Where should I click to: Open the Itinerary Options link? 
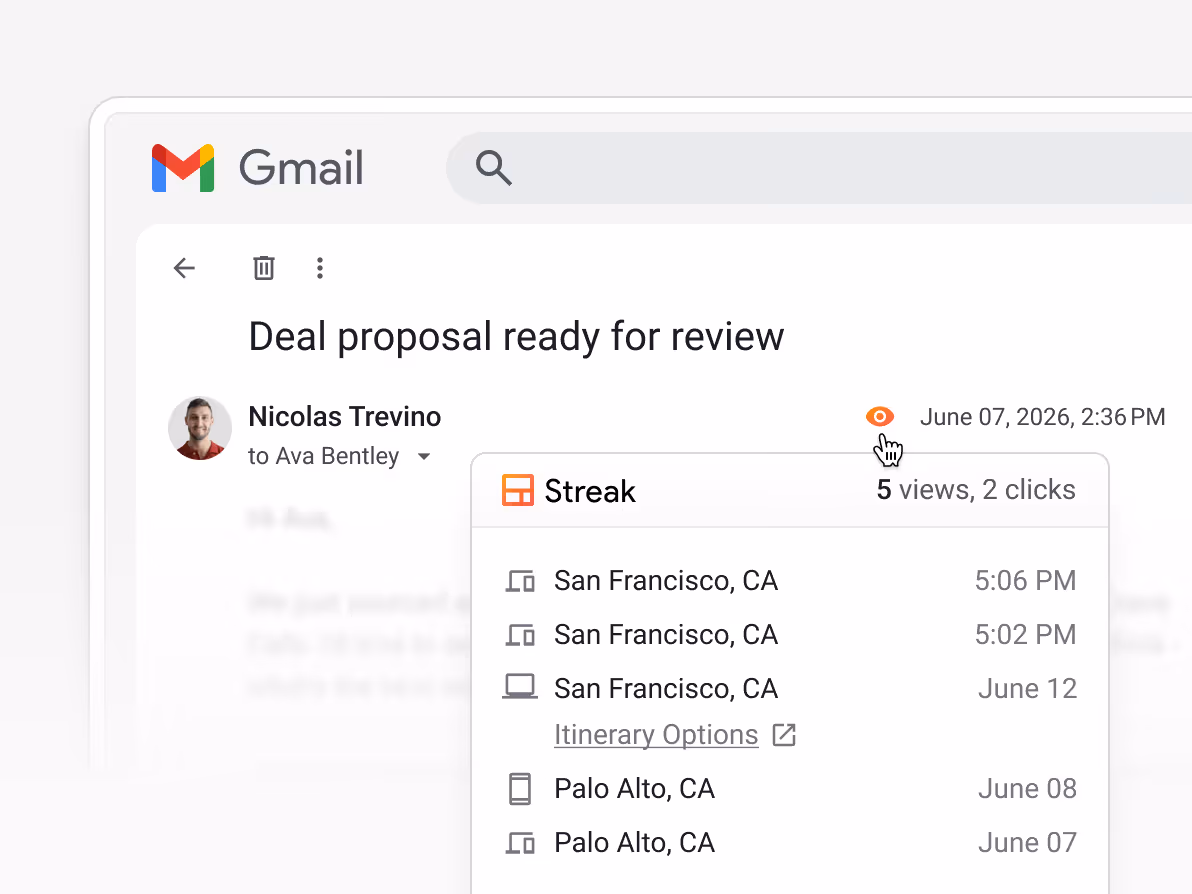click(656, 735)
